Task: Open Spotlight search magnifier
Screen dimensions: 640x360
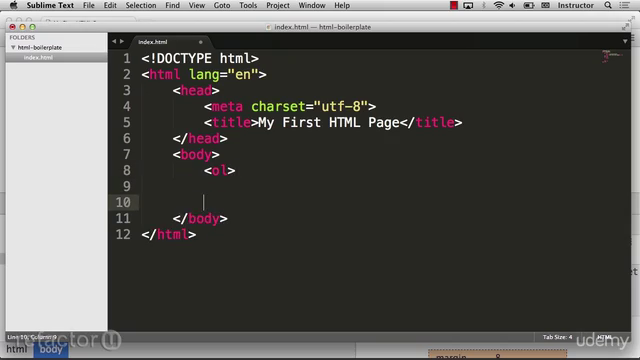Action: tap(608, 5)
